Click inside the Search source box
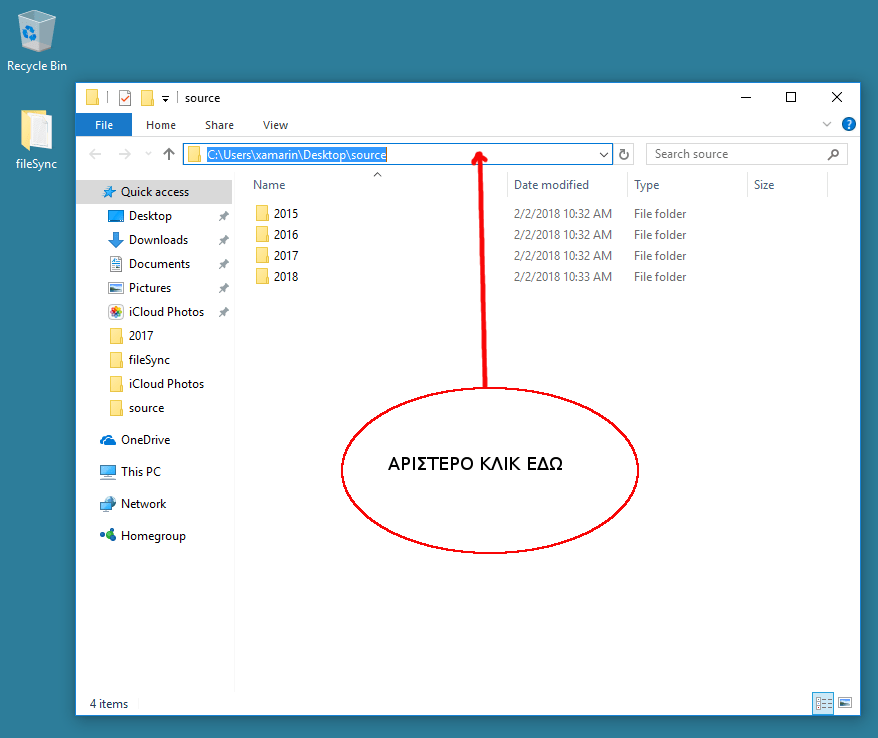 click(740, 153)
